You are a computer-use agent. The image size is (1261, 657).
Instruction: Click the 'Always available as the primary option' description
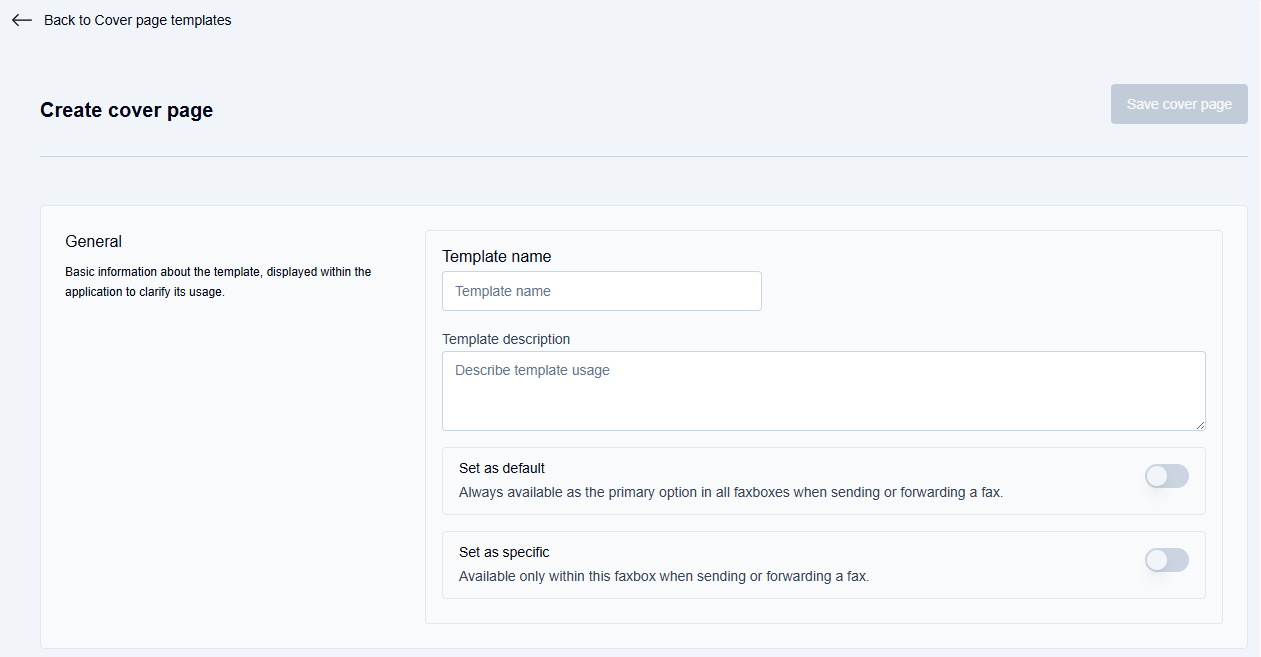tap(730, 492)
